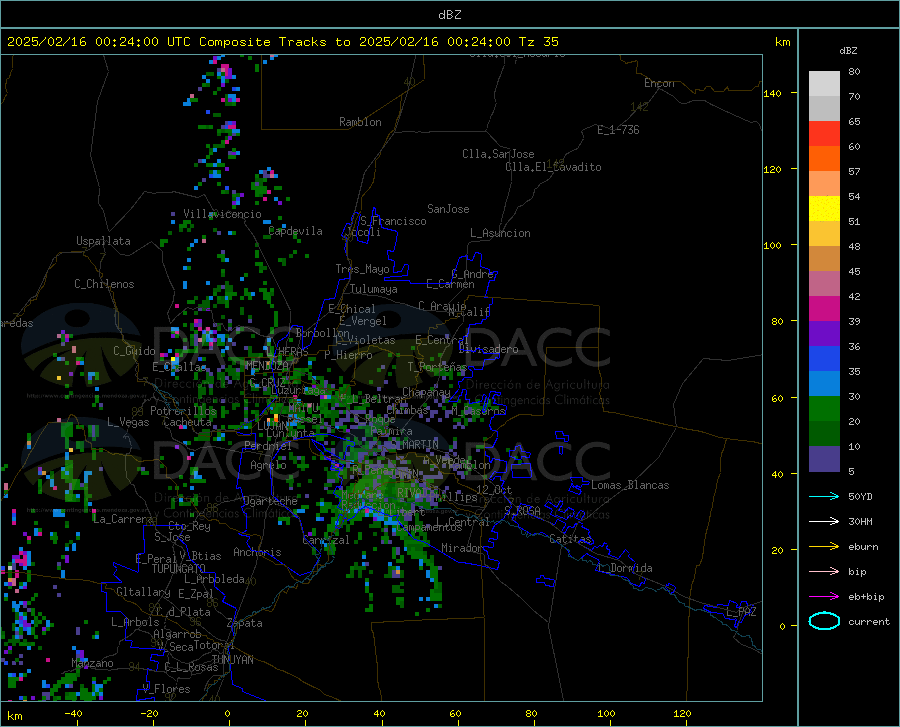
Task: Click the Lomas_Blancas place label
Action: coord(630,485)
